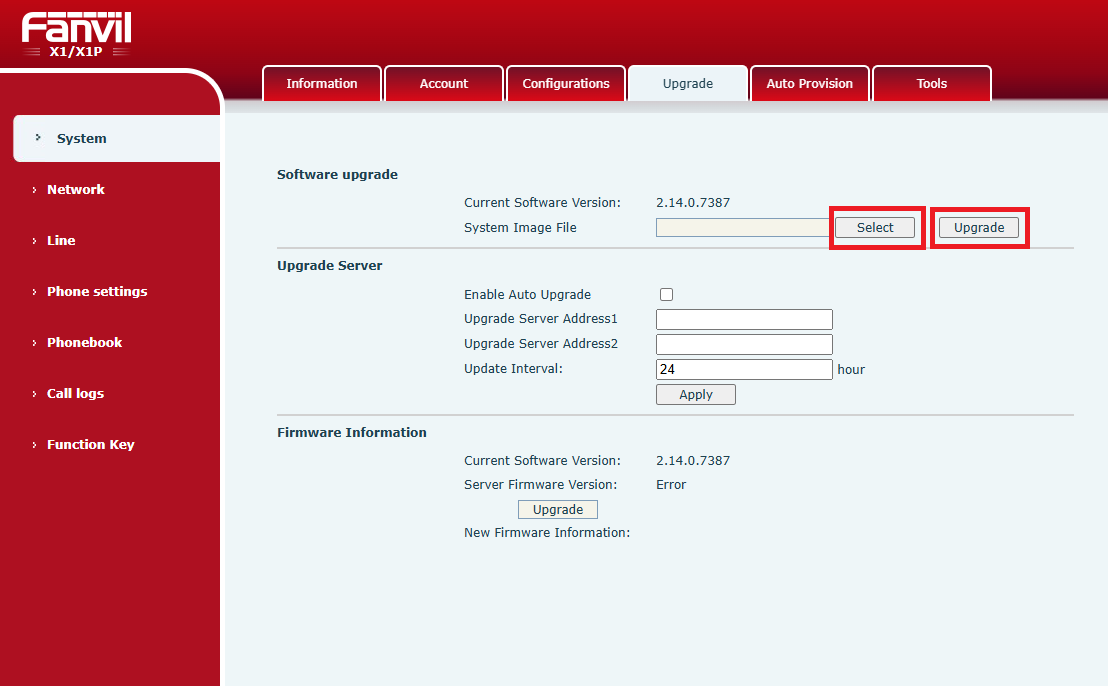This screenshot has height=686, width=1108.
Task: Focus the Upgrade Server Address1 field
Action: [x=744, y=320]
